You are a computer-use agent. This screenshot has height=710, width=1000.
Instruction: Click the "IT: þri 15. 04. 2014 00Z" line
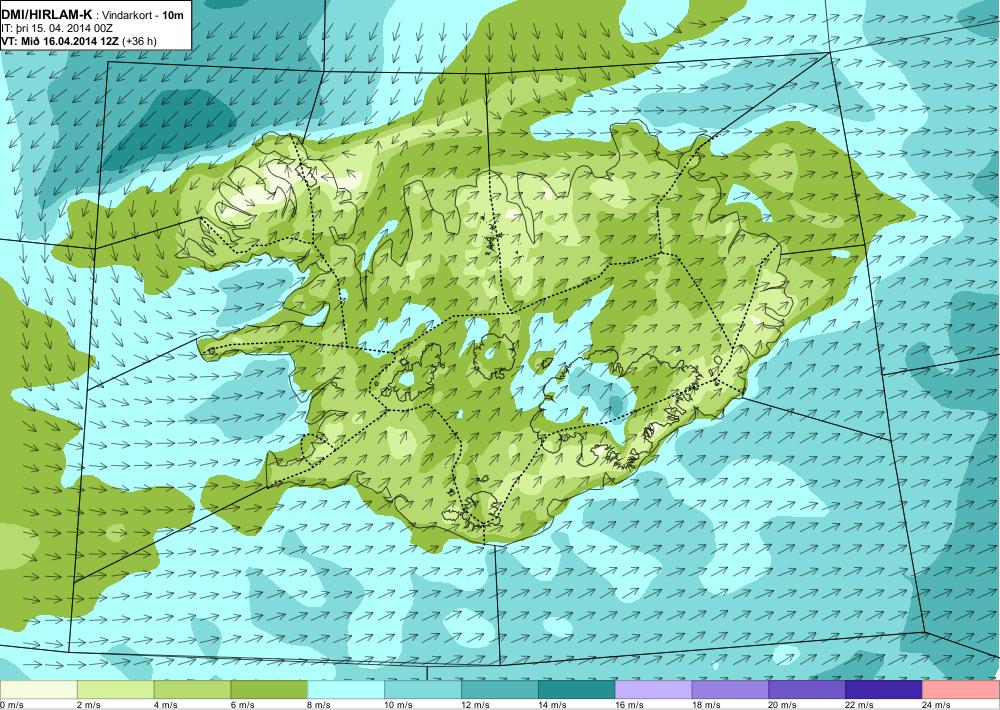click(x=57, y=28)
